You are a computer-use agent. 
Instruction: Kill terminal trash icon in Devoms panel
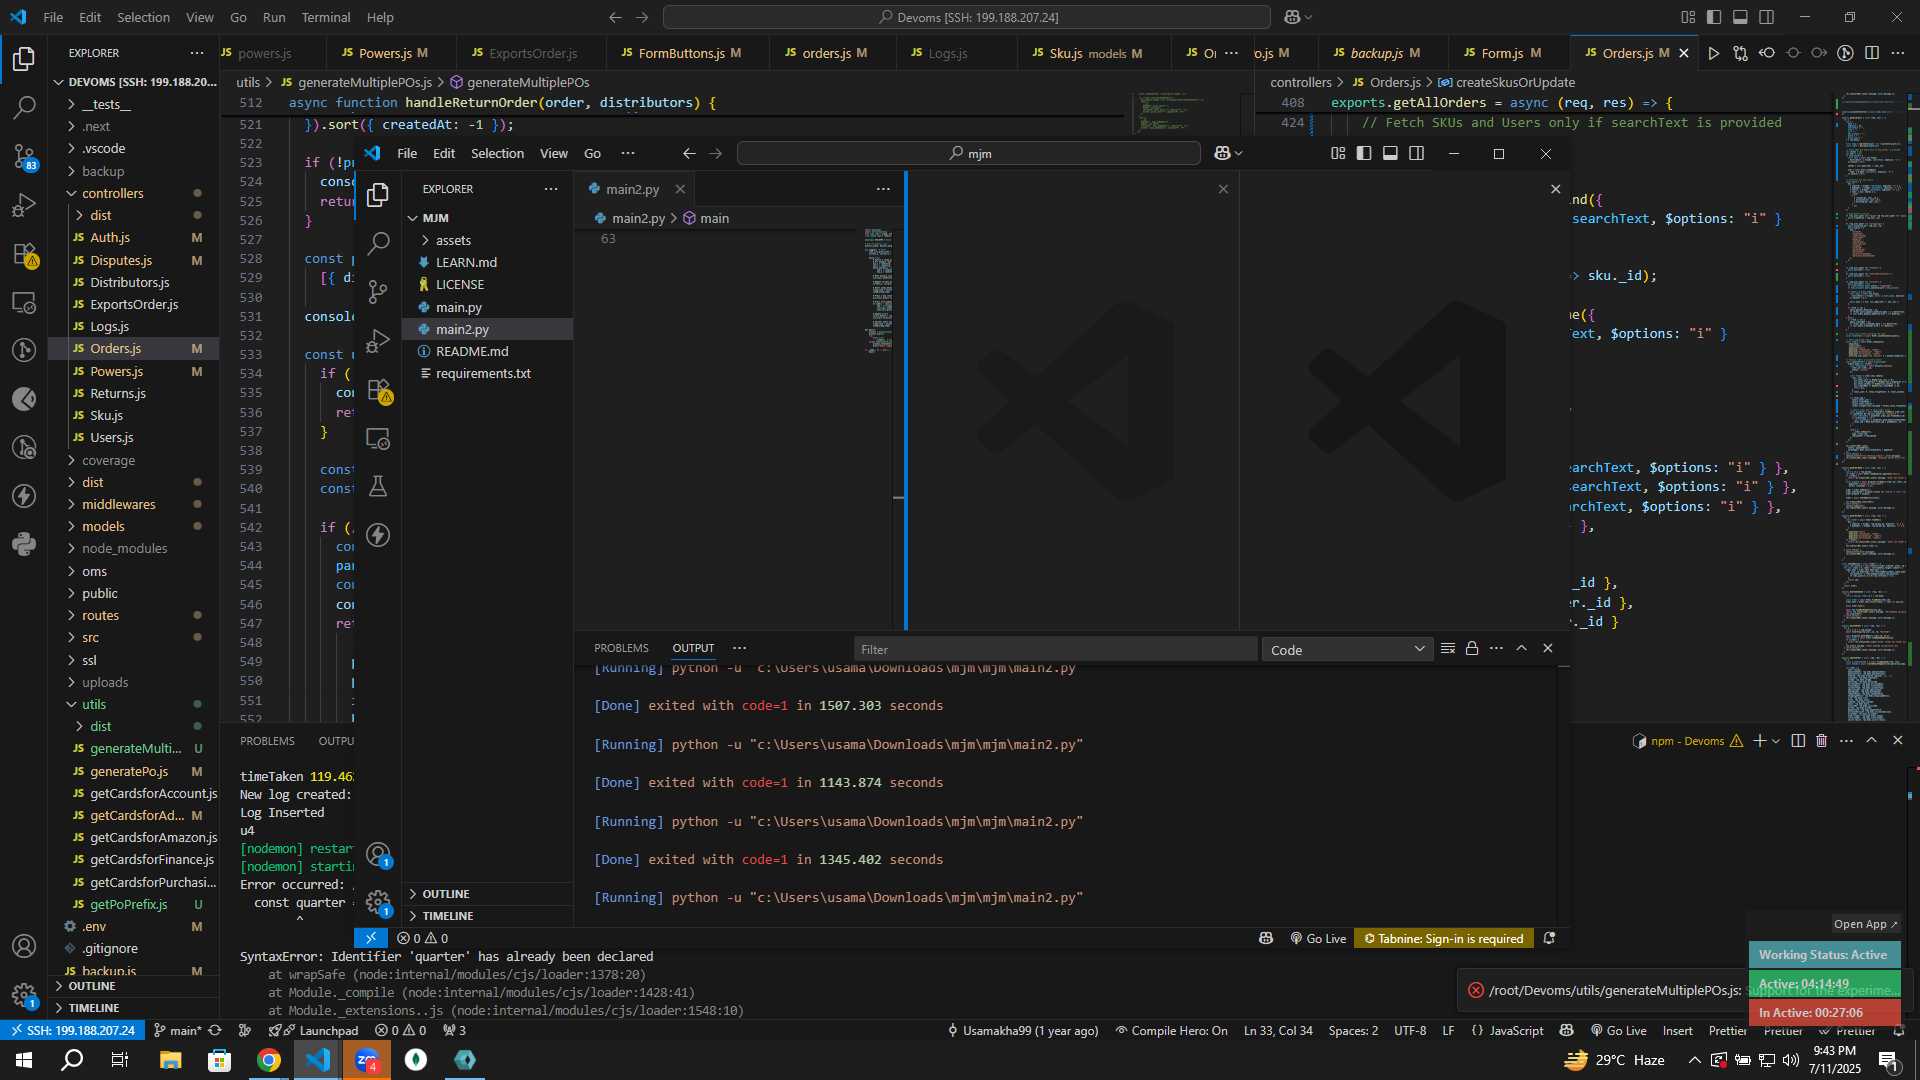pos(1821,741)
